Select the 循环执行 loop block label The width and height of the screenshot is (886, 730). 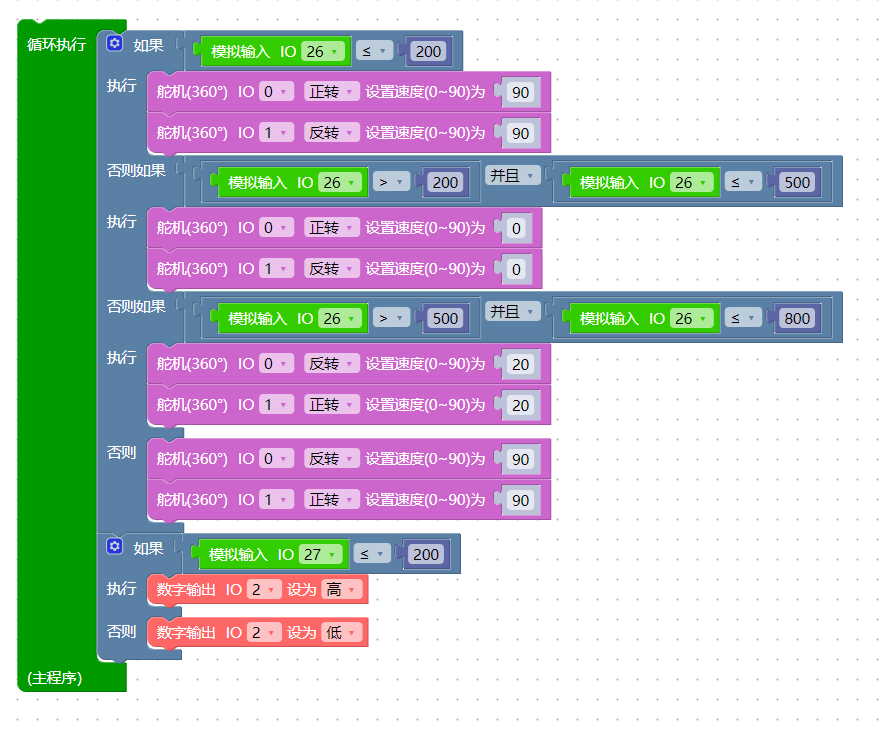[x=57, y=44]
